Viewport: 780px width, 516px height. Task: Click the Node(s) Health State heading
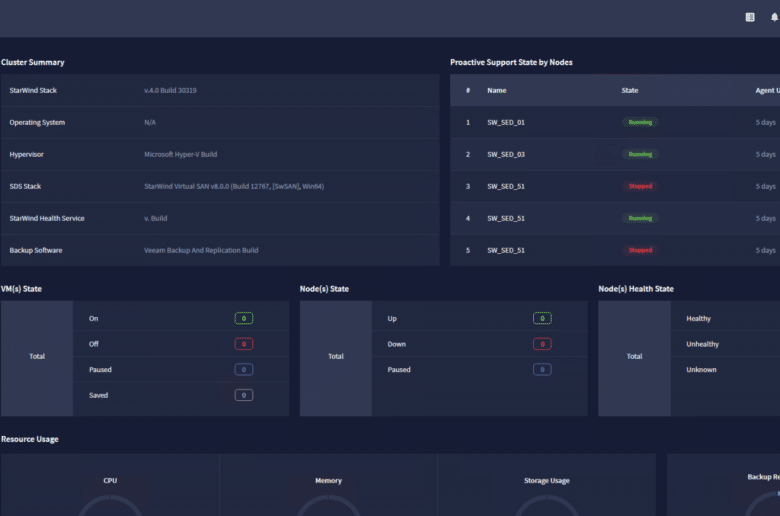636,289
